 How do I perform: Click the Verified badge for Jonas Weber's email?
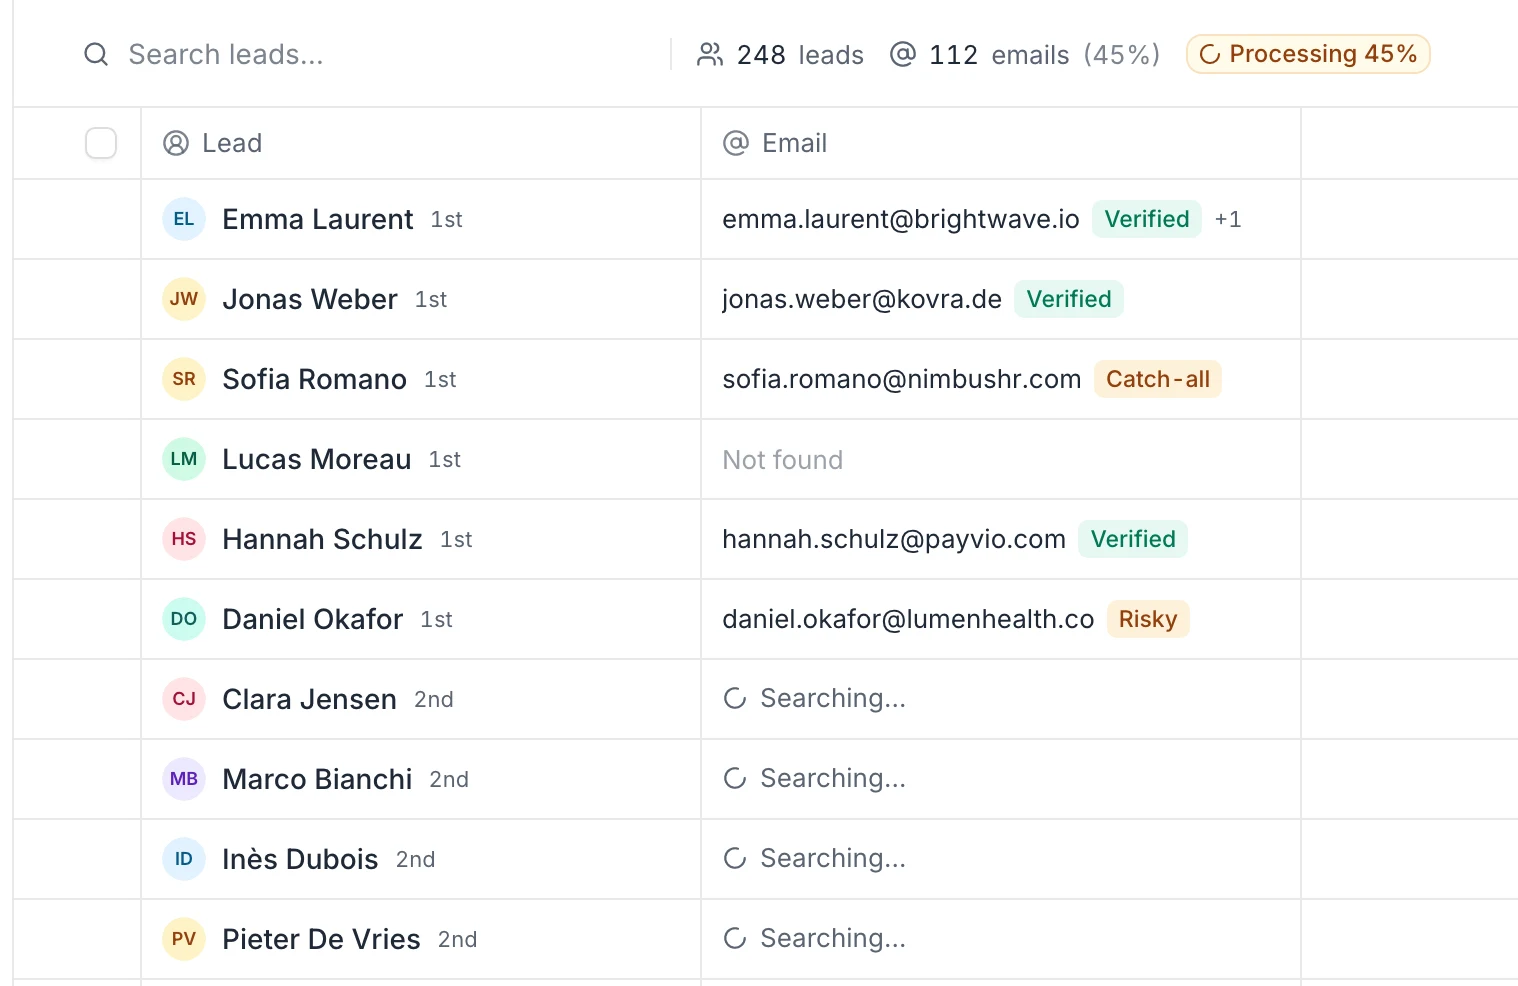[x=1069, y=299]
